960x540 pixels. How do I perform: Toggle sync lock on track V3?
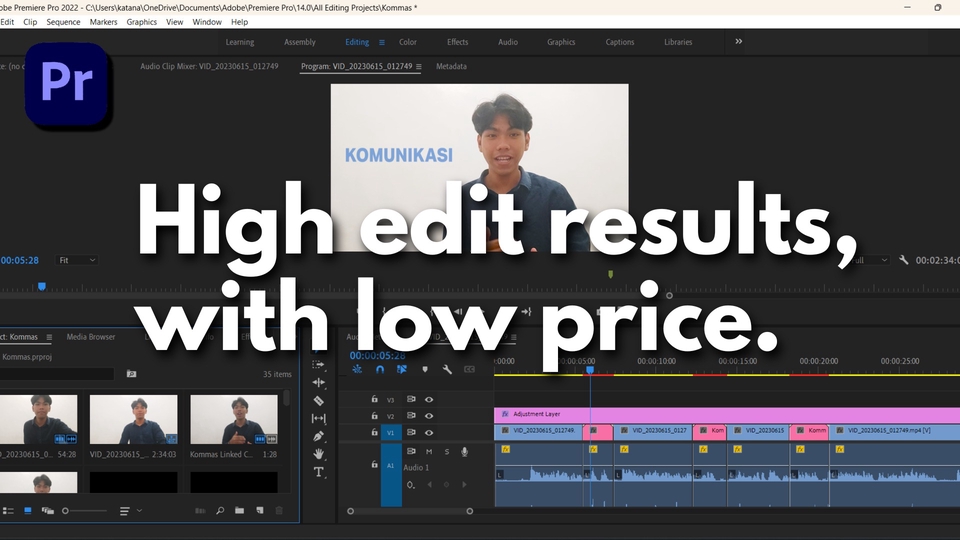[411, 399]
